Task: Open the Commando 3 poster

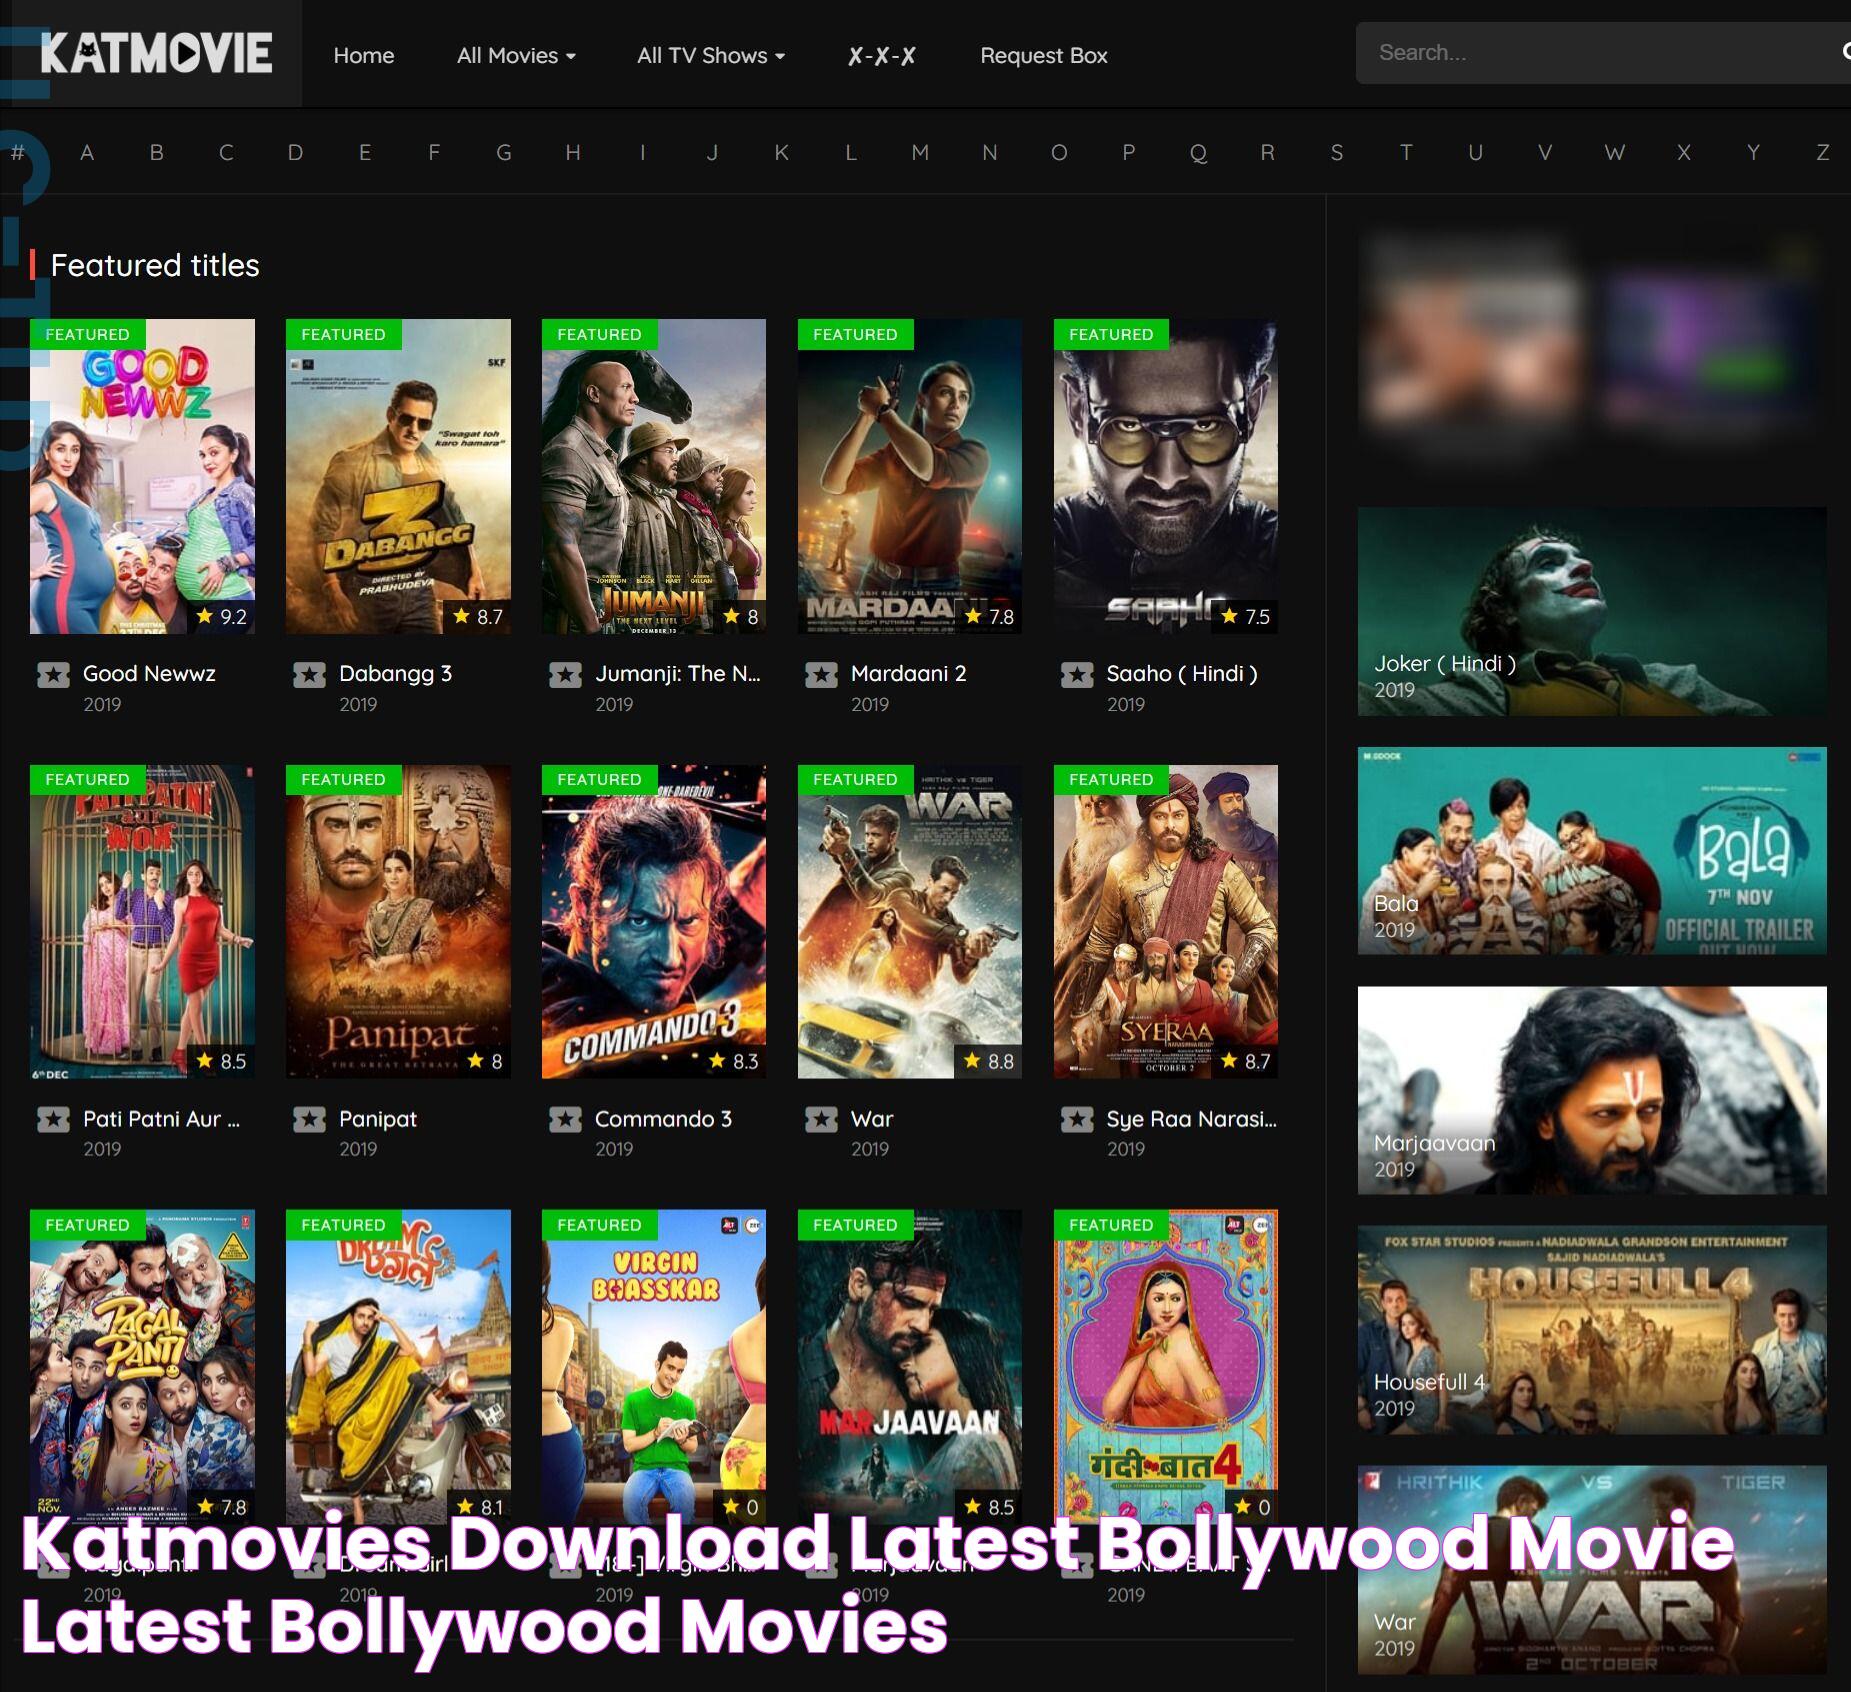Action: [x=654, y=922]
